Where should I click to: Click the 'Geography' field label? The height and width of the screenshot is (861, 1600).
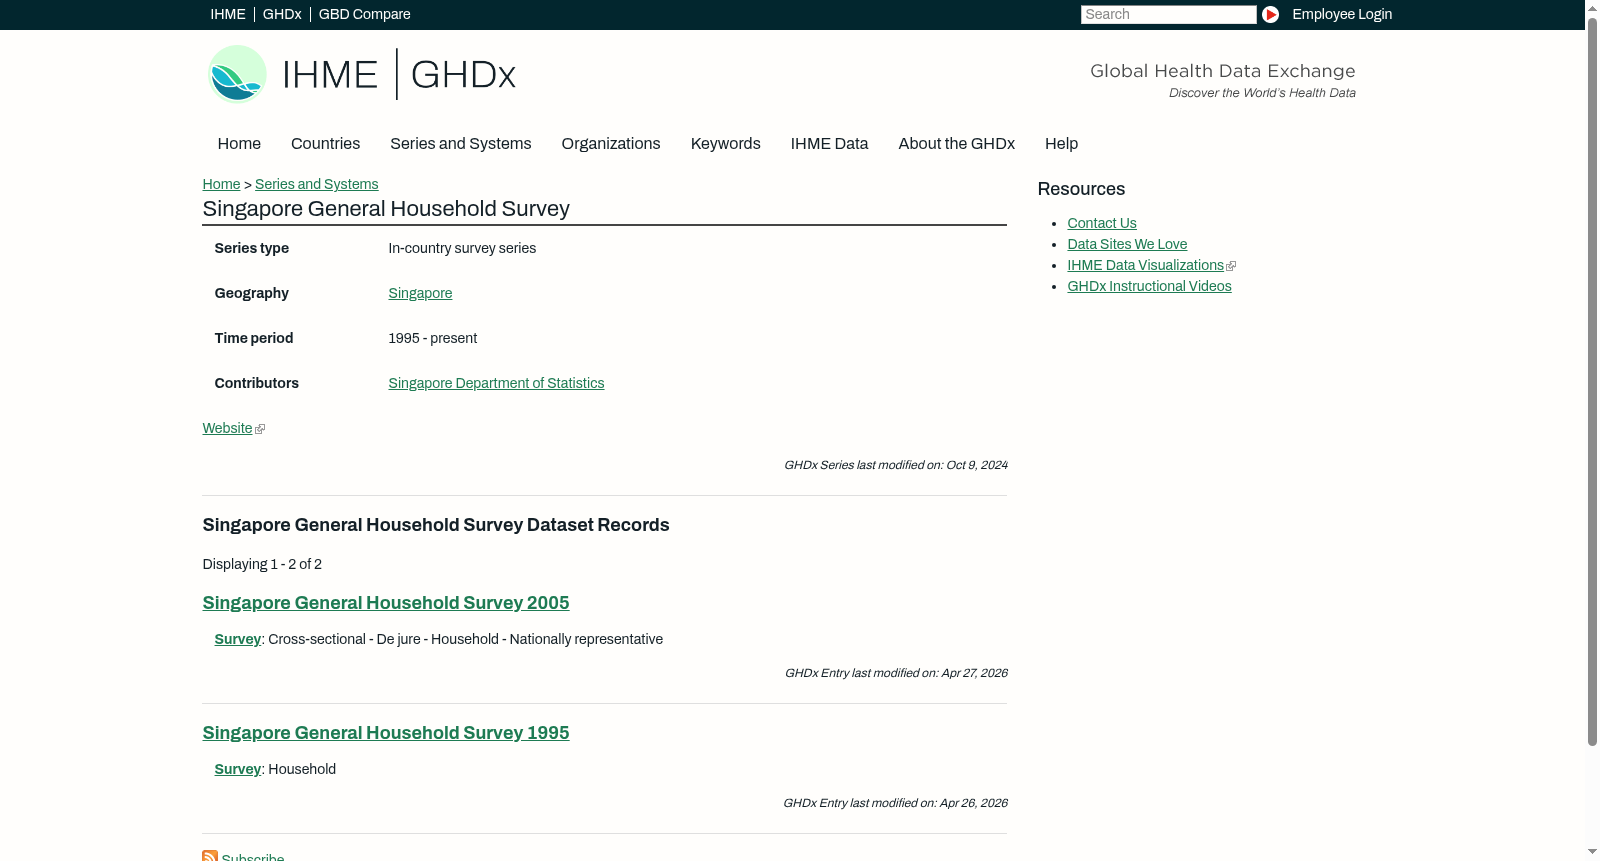pos(251,293)
